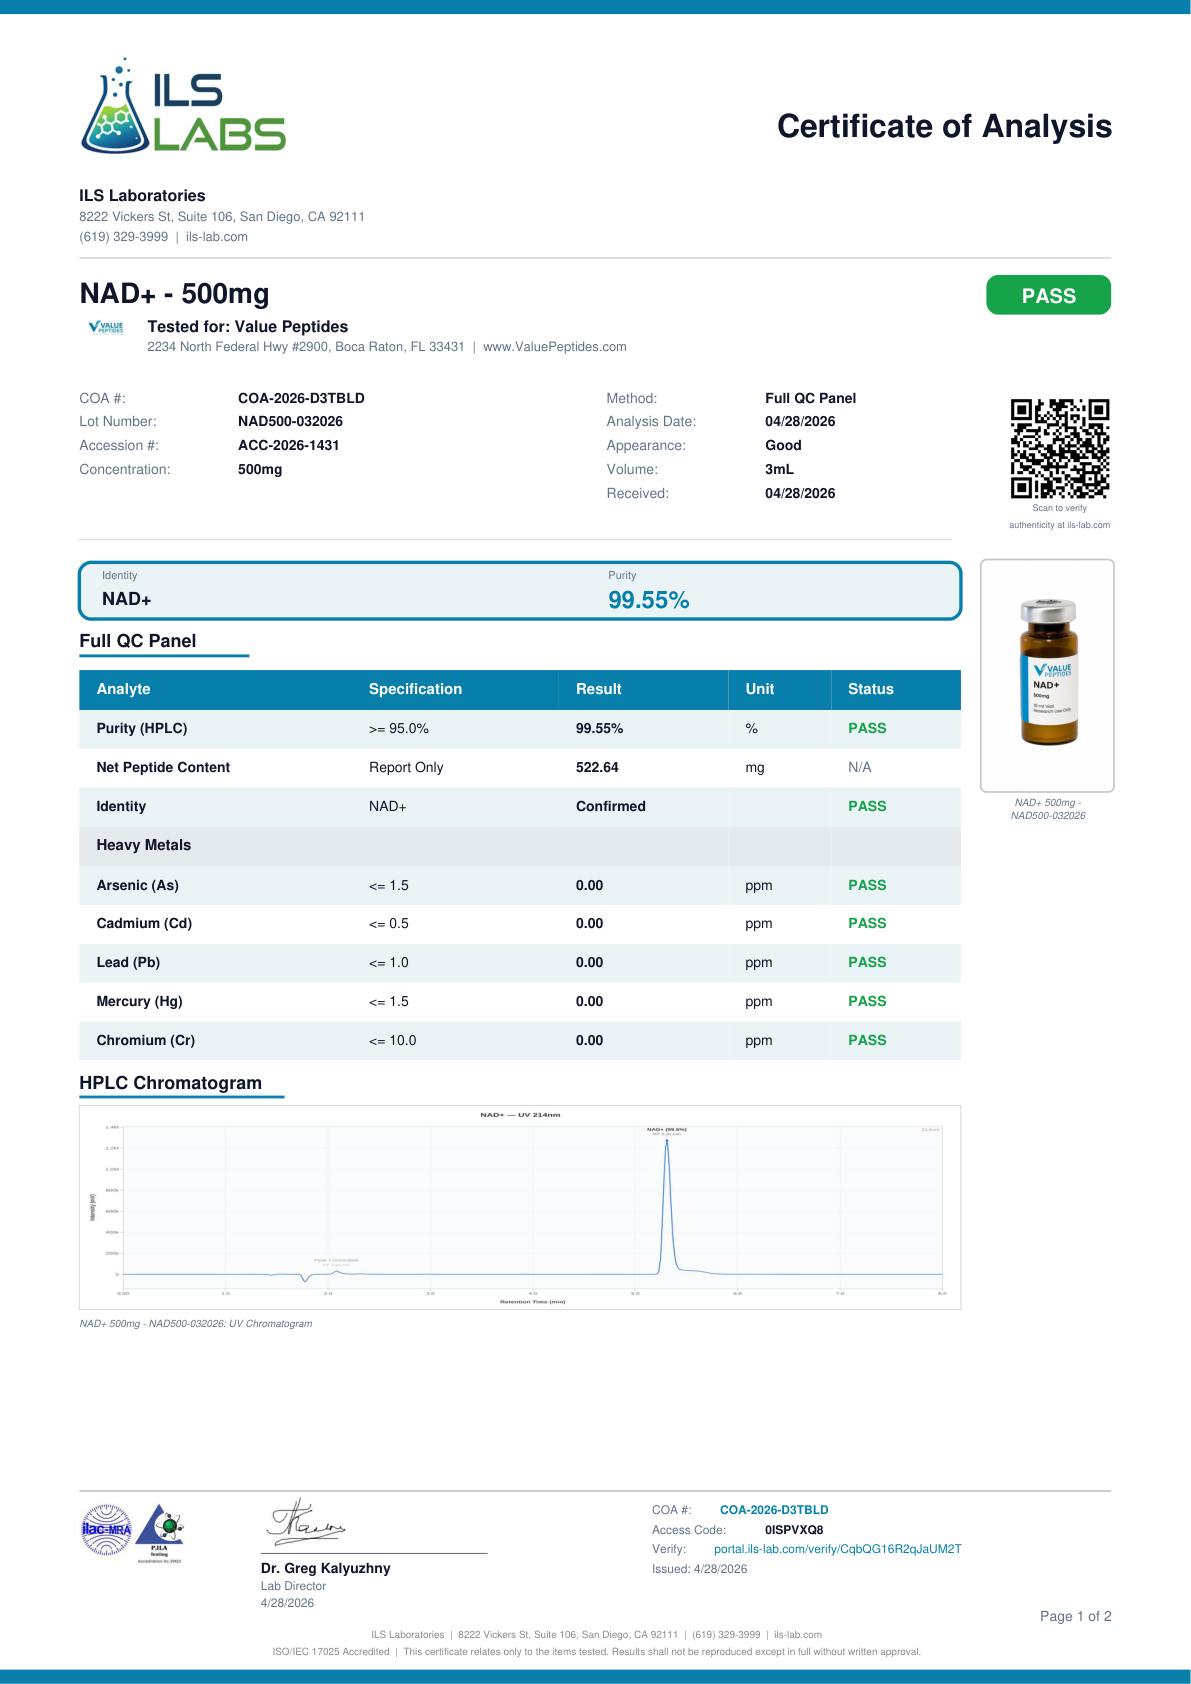1191x1684 pixels.
Task: Click the HPLC Chromatogram heading
Action: tap(171, 1083)
